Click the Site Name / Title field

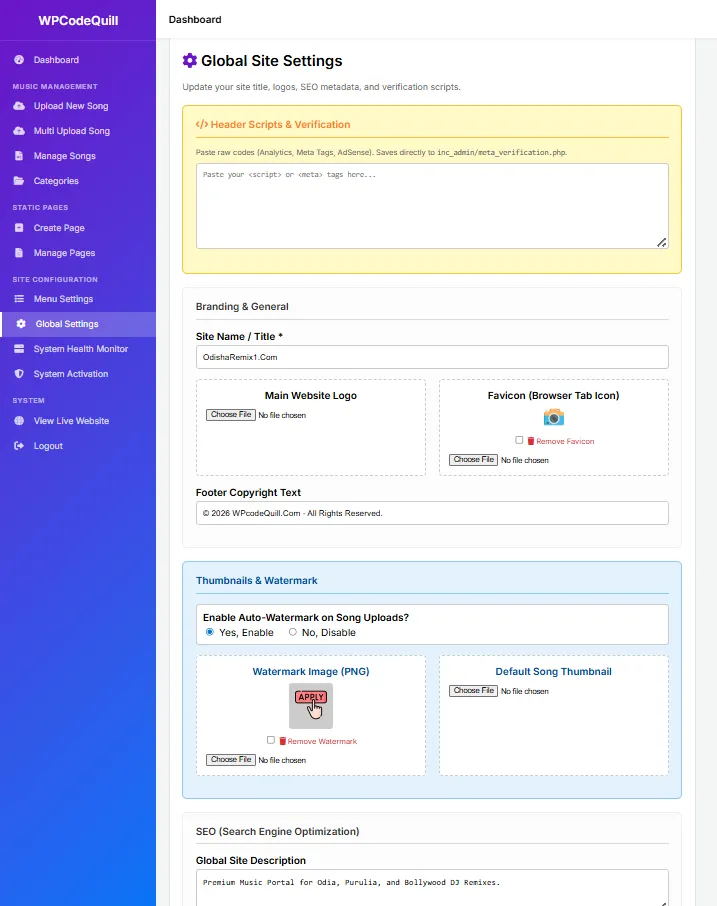pyautogui.click(x=432, y=357)
